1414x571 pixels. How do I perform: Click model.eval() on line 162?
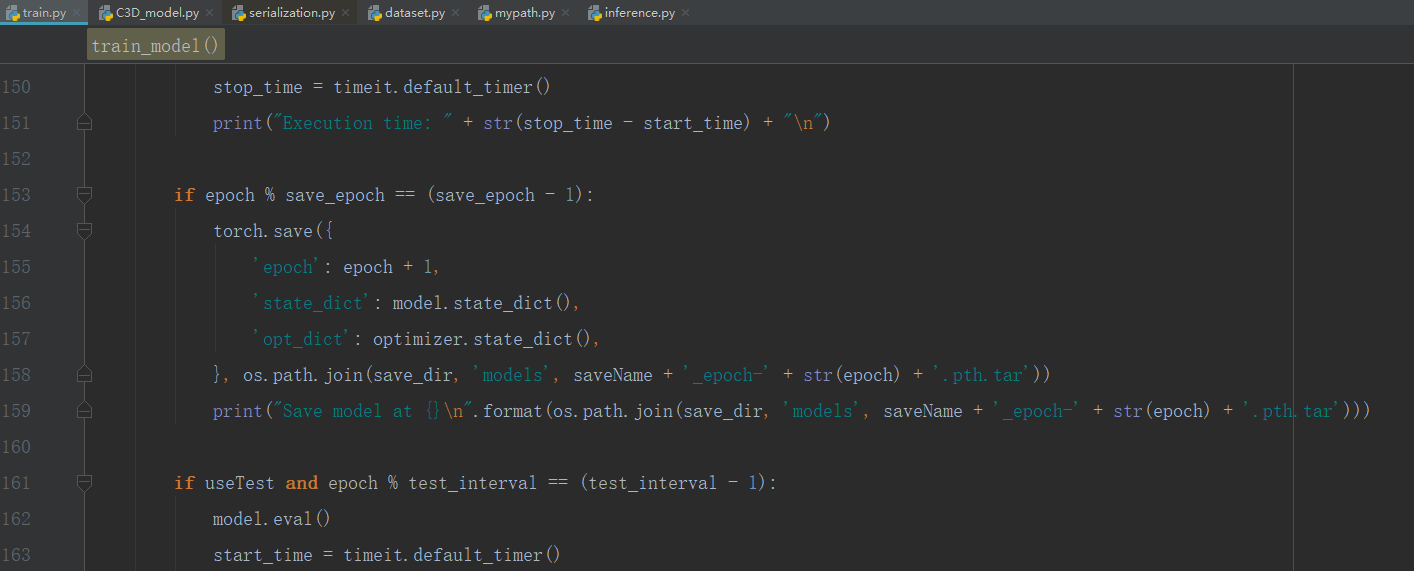click(x=272, y=519)
